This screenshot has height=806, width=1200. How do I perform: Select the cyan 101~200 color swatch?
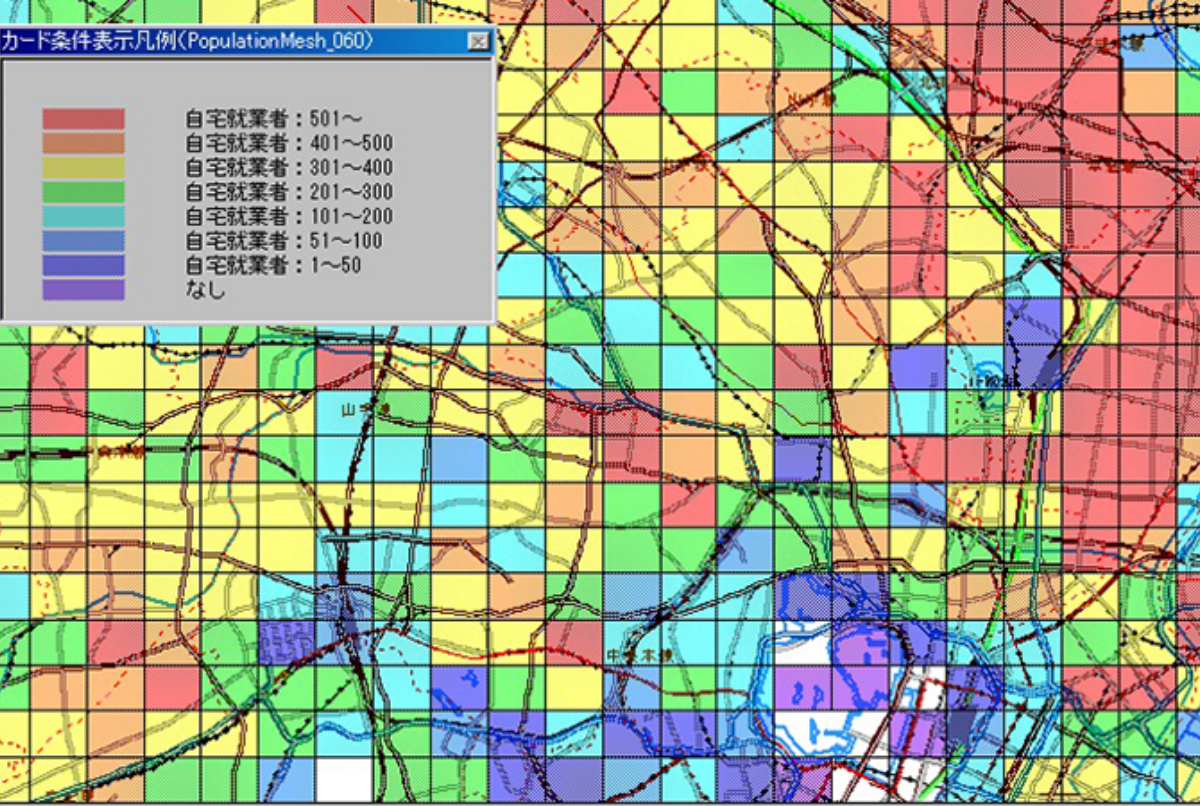click(83, 216)
